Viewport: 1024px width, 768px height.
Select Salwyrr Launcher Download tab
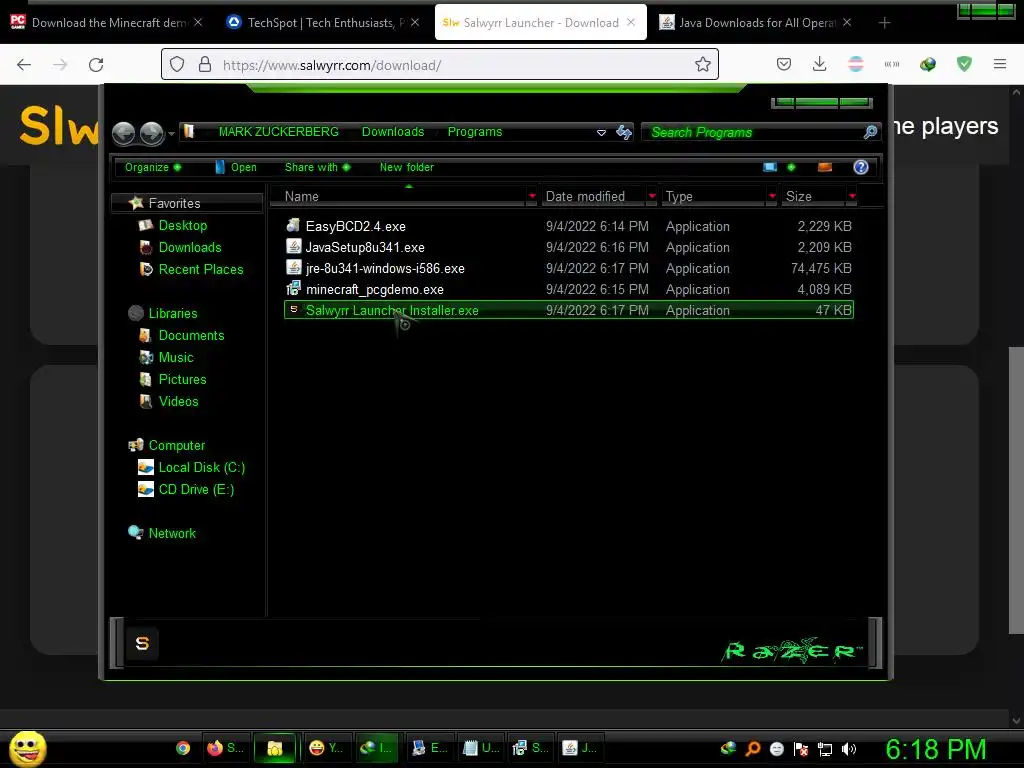tap(540, 23)
